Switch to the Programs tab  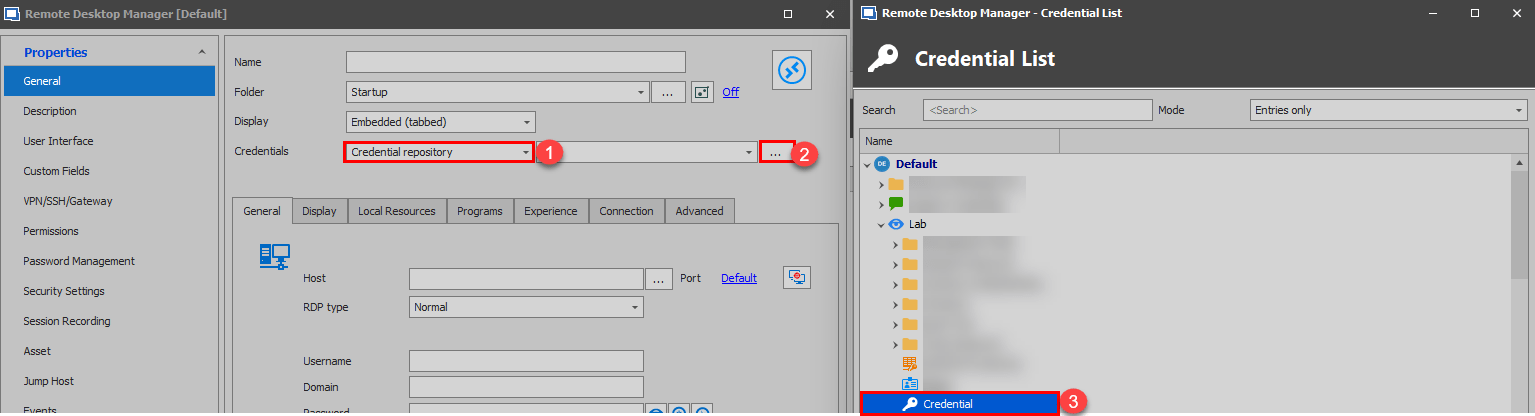[480, 211]
